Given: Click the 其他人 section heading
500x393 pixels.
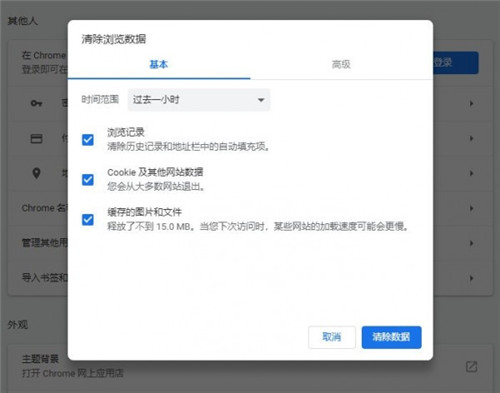Looking at the screenshot, I should [23, 21].
